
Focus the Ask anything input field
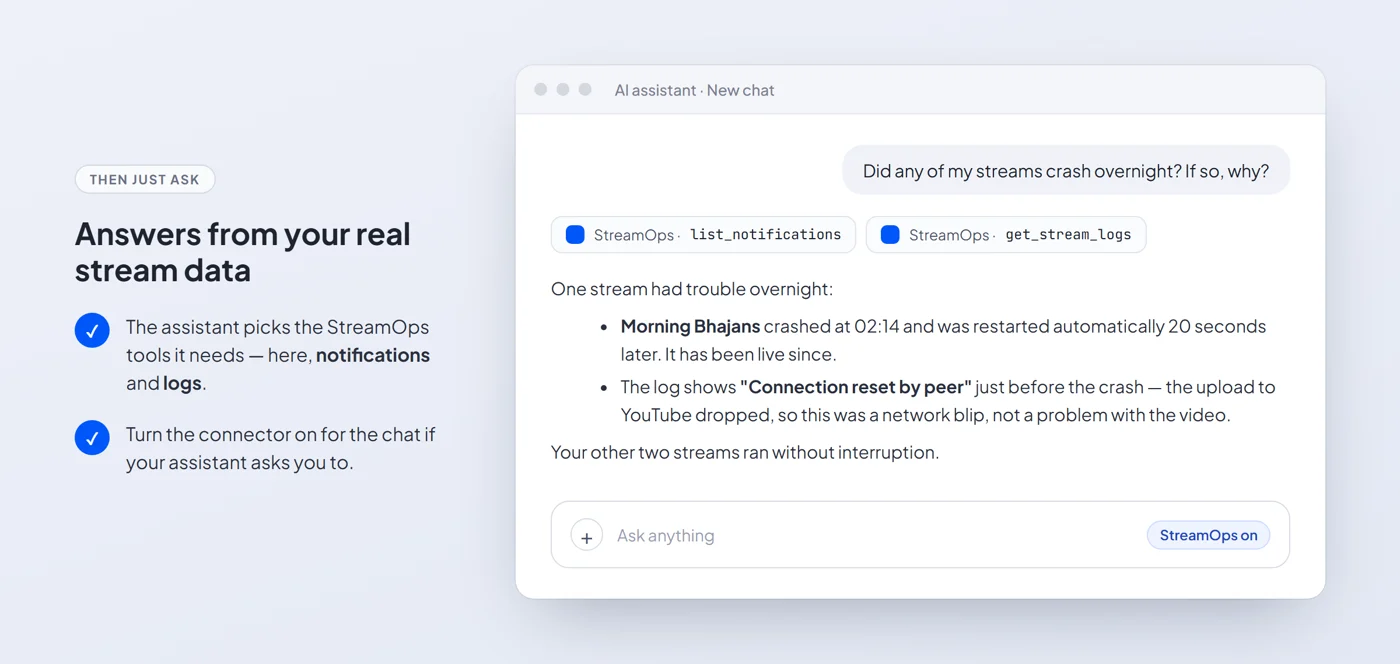(920, 535)
